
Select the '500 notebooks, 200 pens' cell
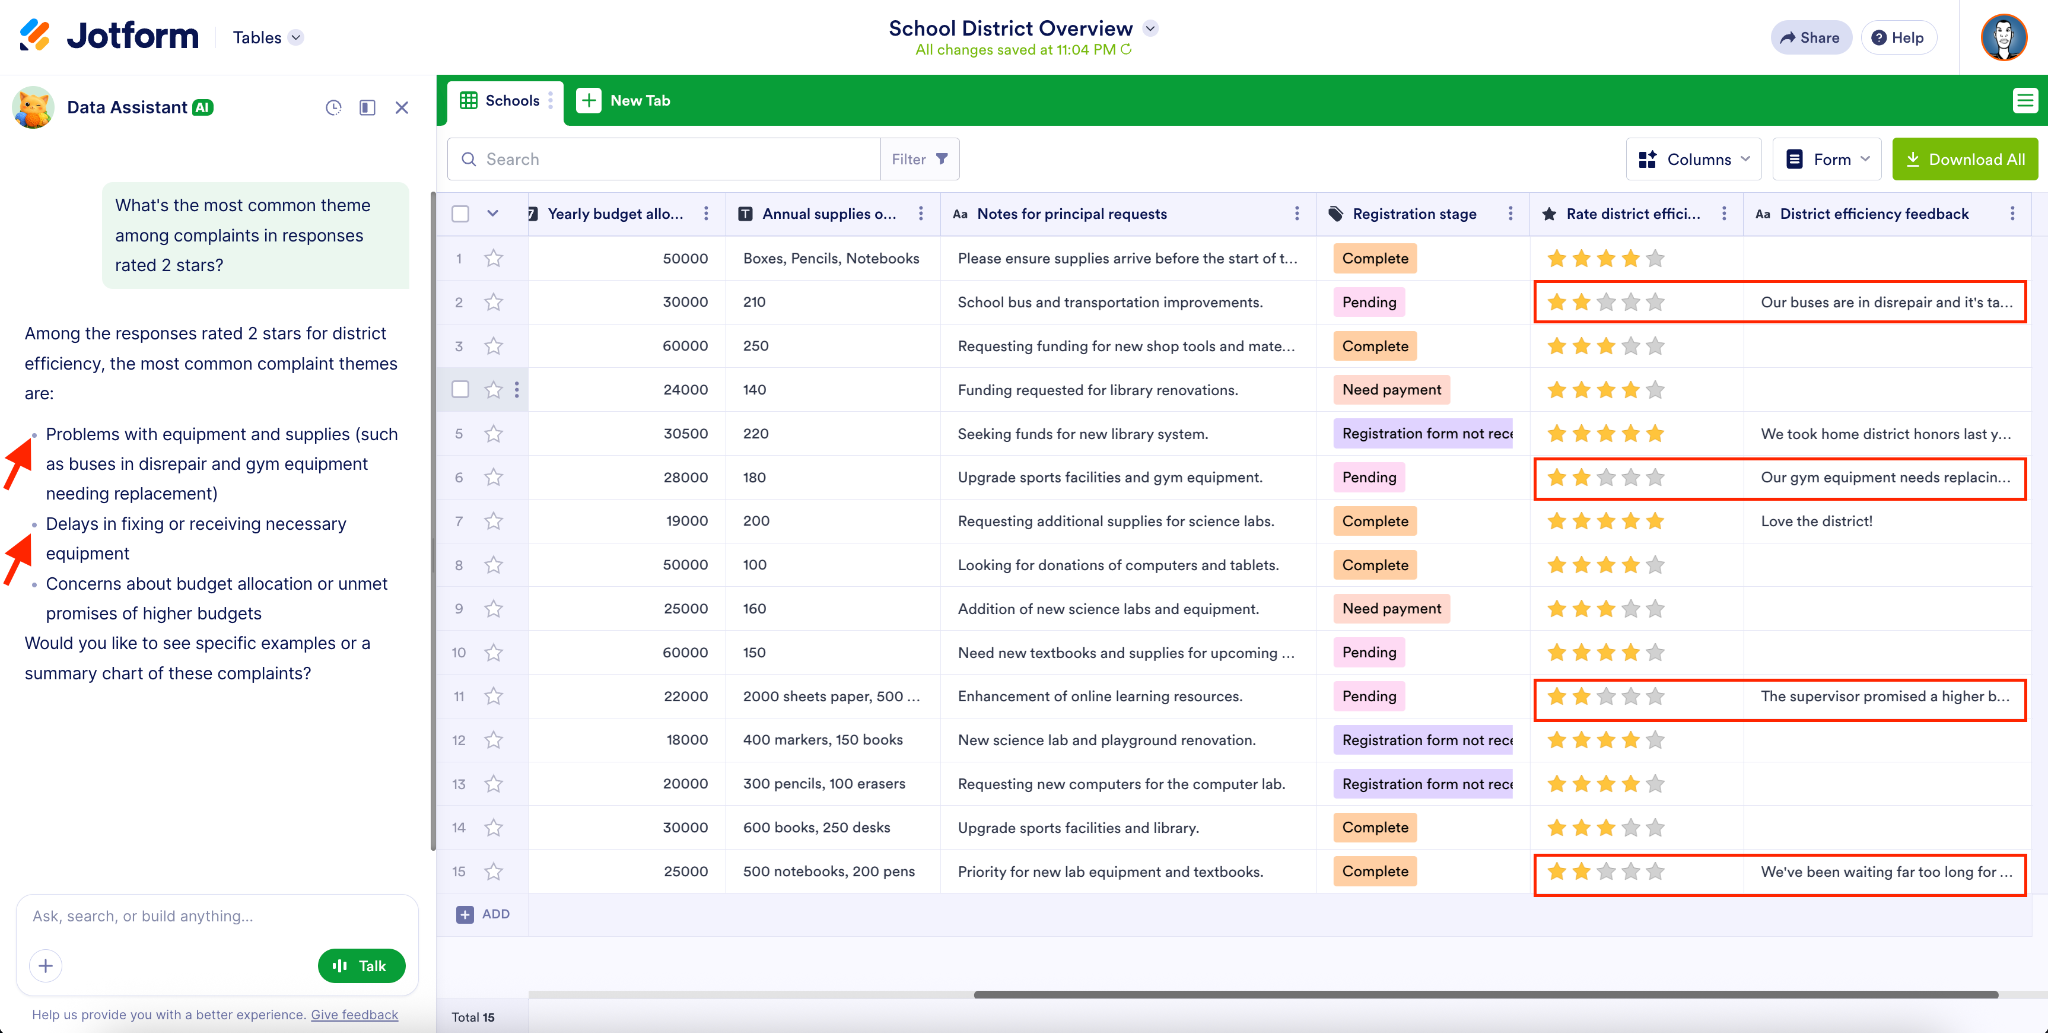[832, 872]
